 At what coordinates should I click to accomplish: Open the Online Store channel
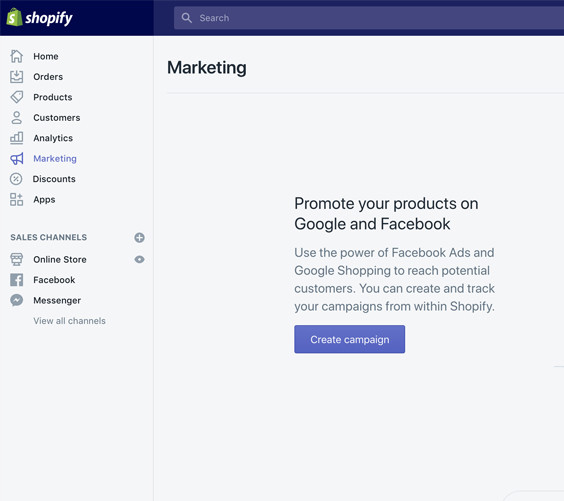tap(60, 260)
